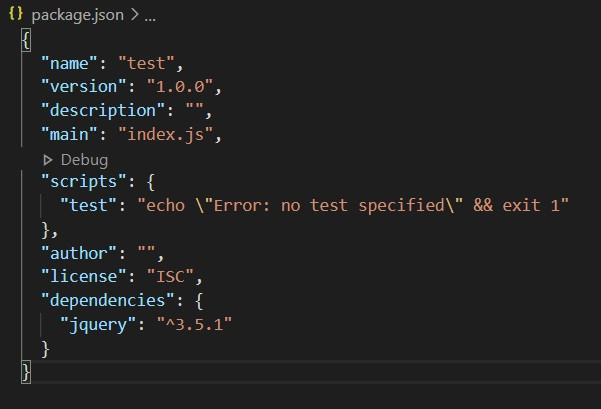Screen dimensions: 601x409
Task: Click the "version" key
Action: click(x=84, y=87)
